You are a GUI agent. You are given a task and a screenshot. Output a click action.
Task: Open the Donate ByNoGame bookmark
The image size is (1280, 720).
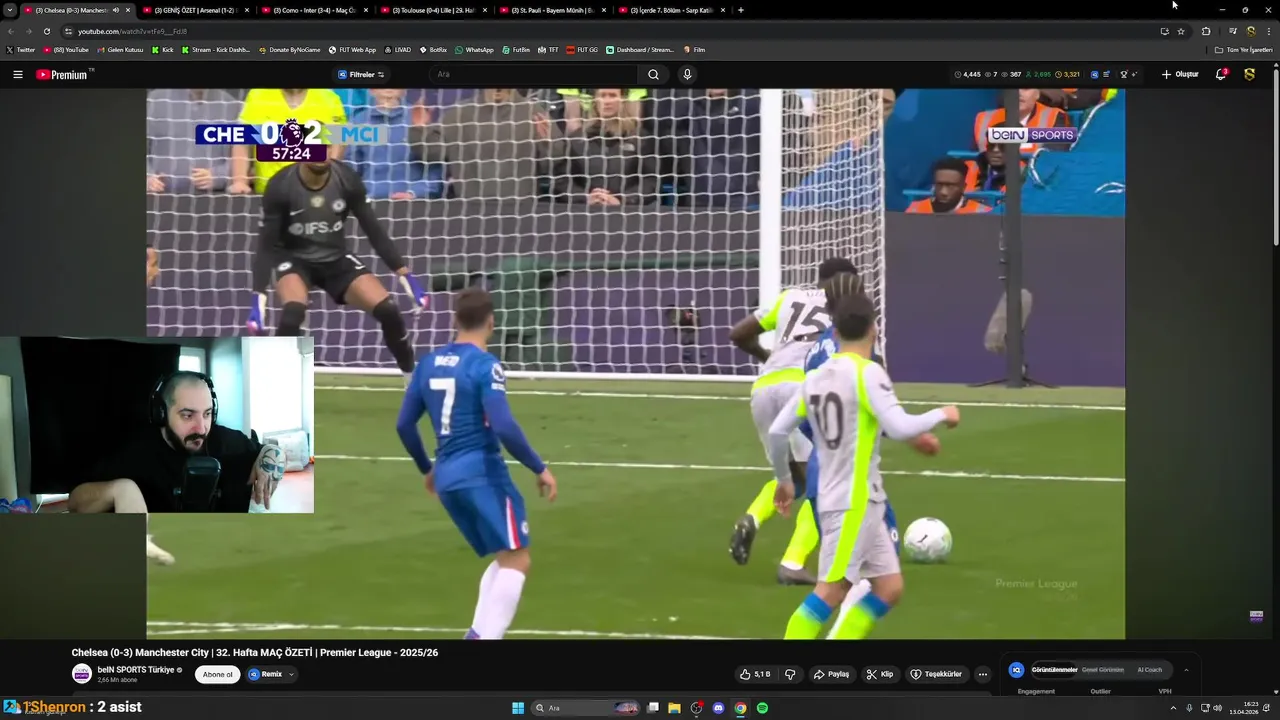(x=290, y=49)
